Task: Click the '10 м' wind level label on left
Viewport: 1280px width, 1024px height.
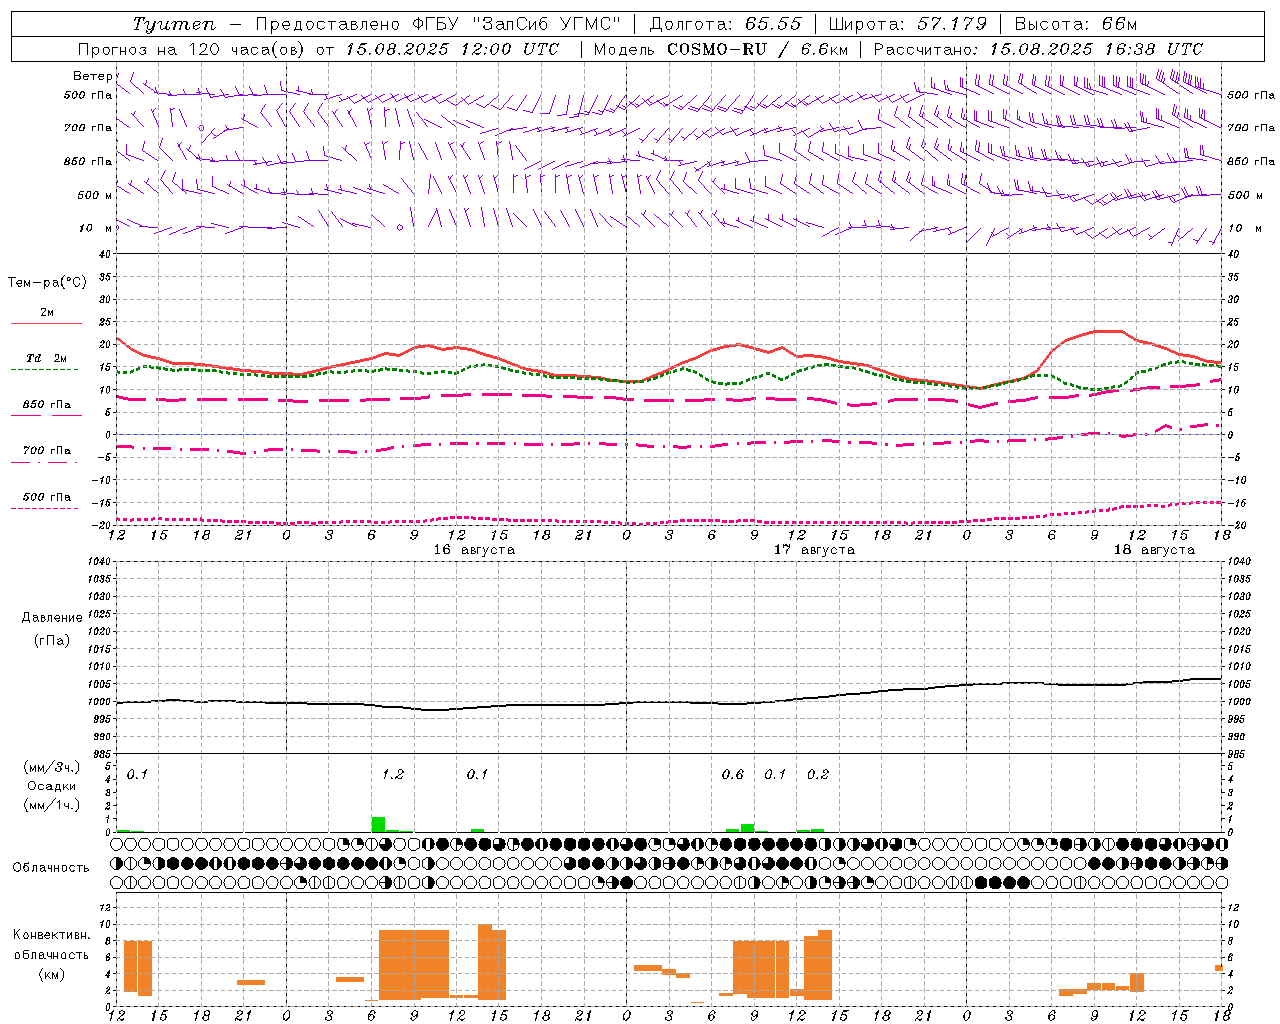Action: (x=96, y=228)
